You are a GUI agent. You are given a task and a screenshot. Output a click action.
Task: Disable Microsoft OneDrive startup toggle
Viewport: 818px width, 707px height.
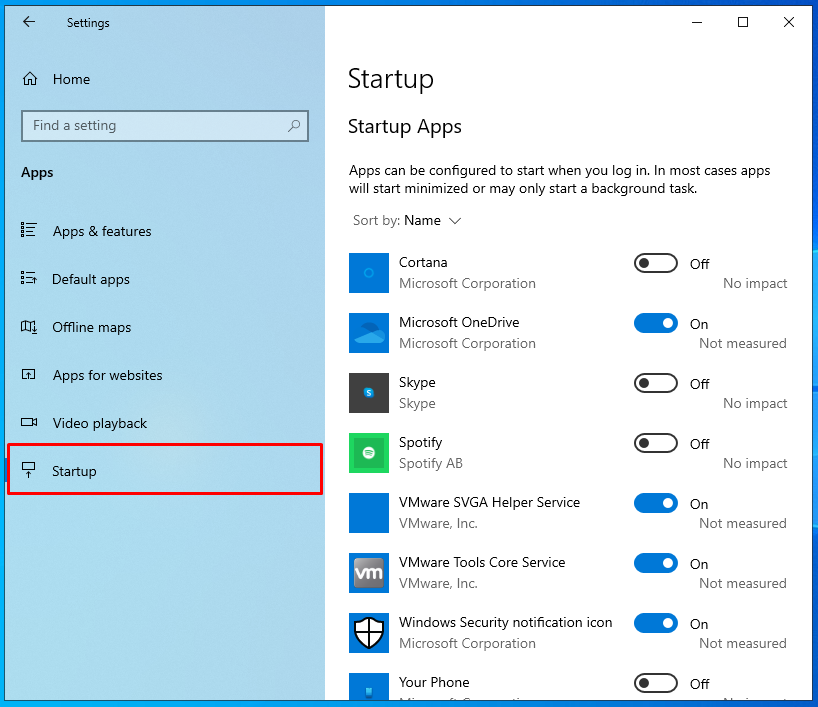point(656,323)
